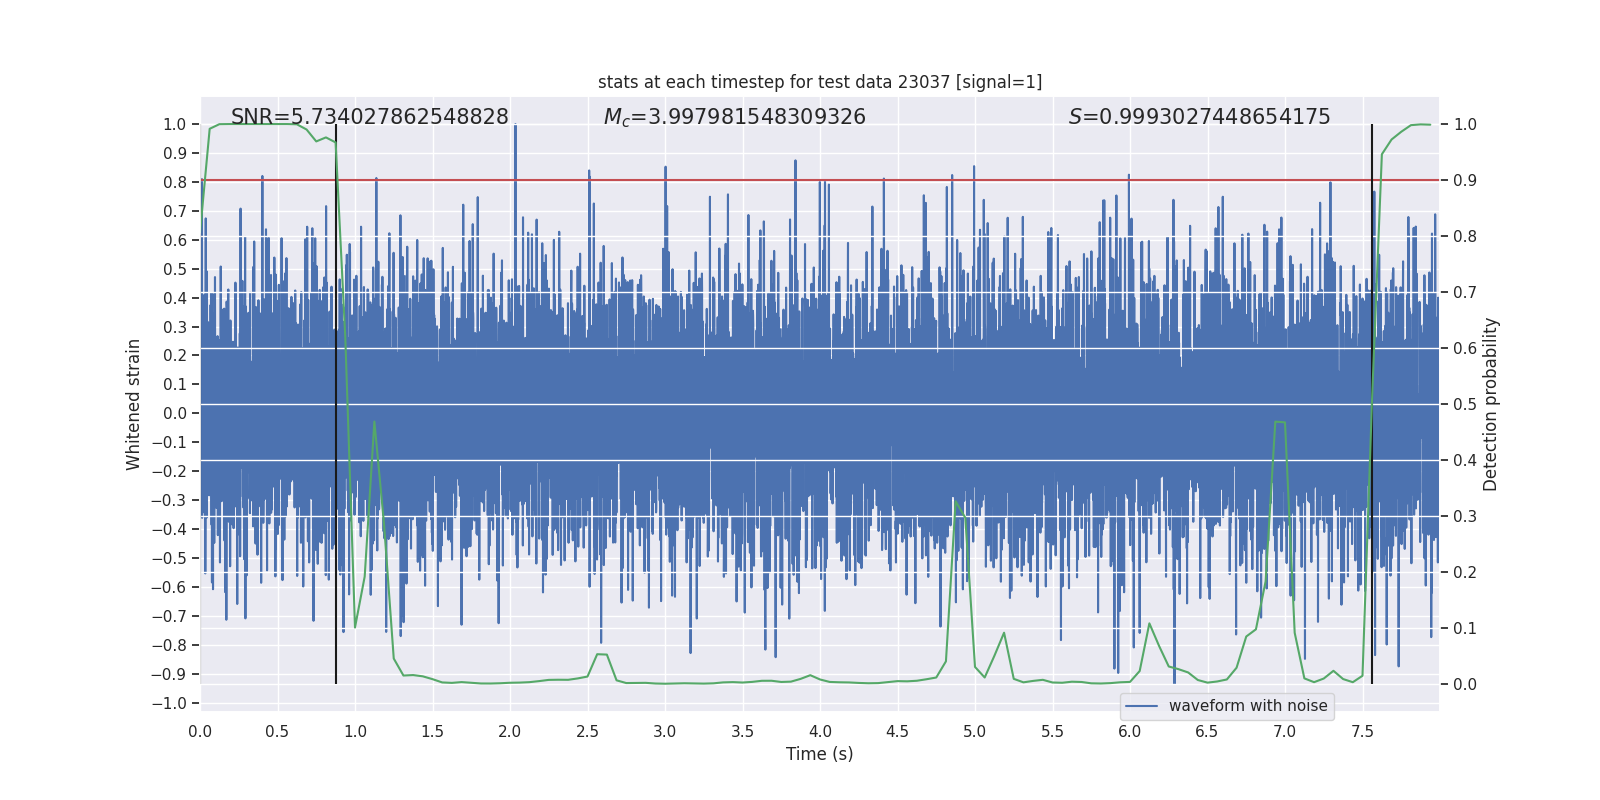Click the 'Time (s)' x-axis label
The height and width of the screenshot is (800, 1600).
(x=820, y=754)
